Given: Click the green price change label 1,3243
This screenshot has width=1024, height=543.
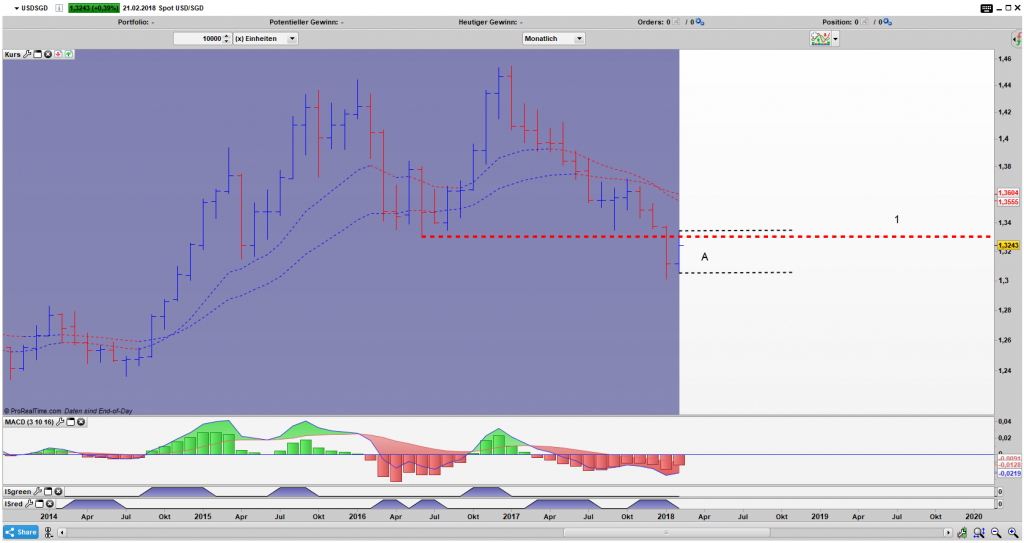Looking at the screenshot, I should (x=93, y=8).
